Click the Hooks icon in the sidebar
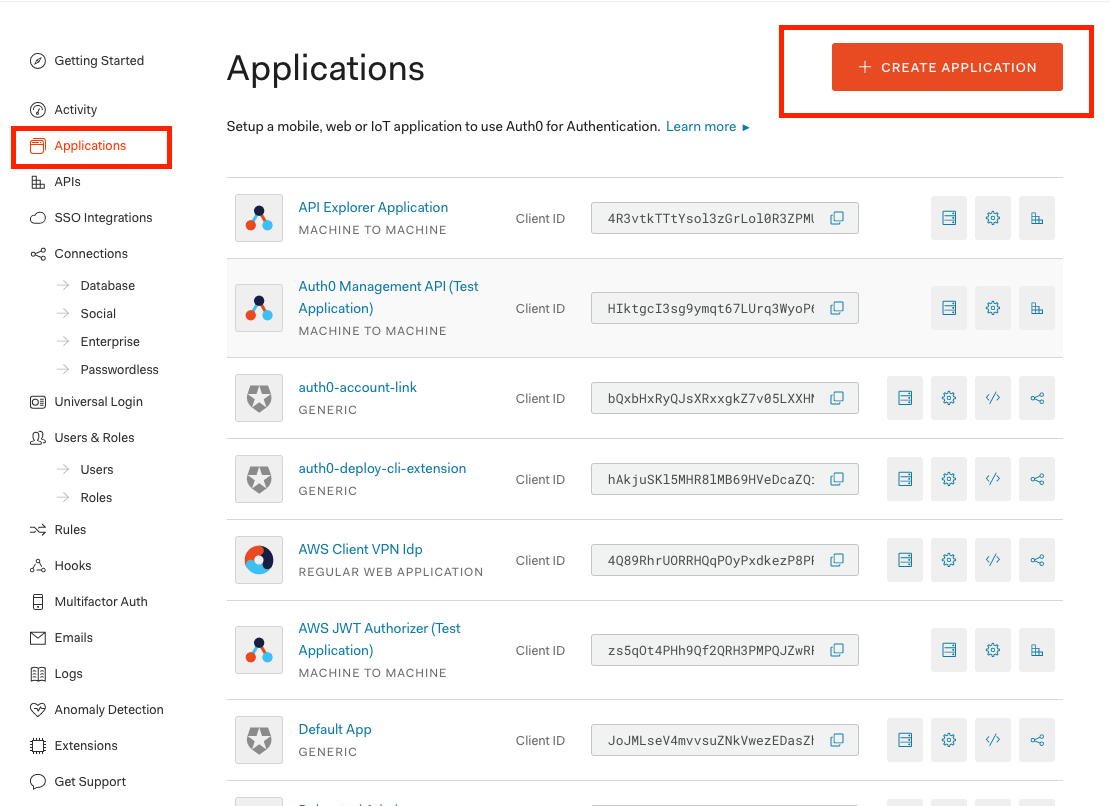Viewport: 1110px width, 806px height. (36, 565)
